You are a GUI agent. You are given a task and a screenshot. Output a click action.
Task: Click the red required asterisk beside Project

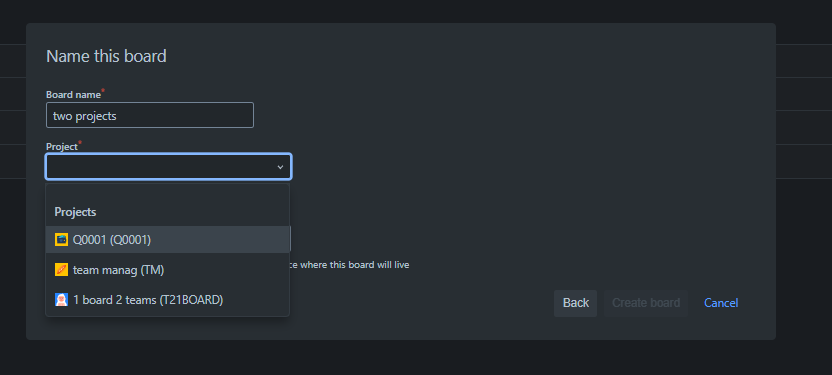tap(80, 143)
